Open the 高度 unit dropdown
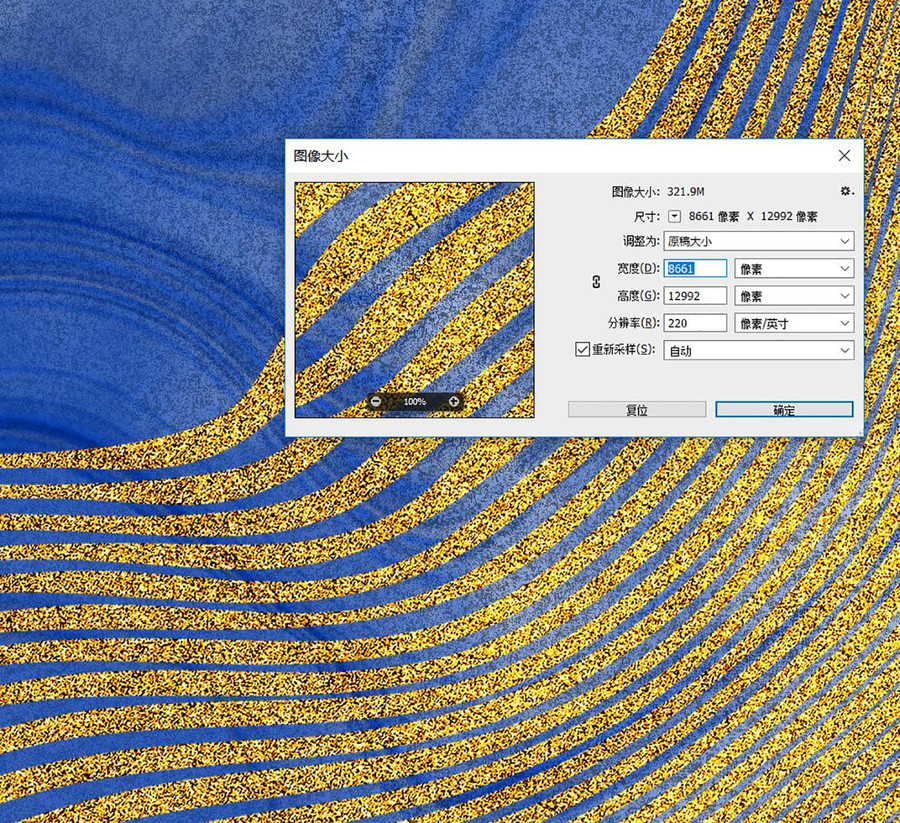The height and width of the screenshot is (823, 900). (794, 296)
